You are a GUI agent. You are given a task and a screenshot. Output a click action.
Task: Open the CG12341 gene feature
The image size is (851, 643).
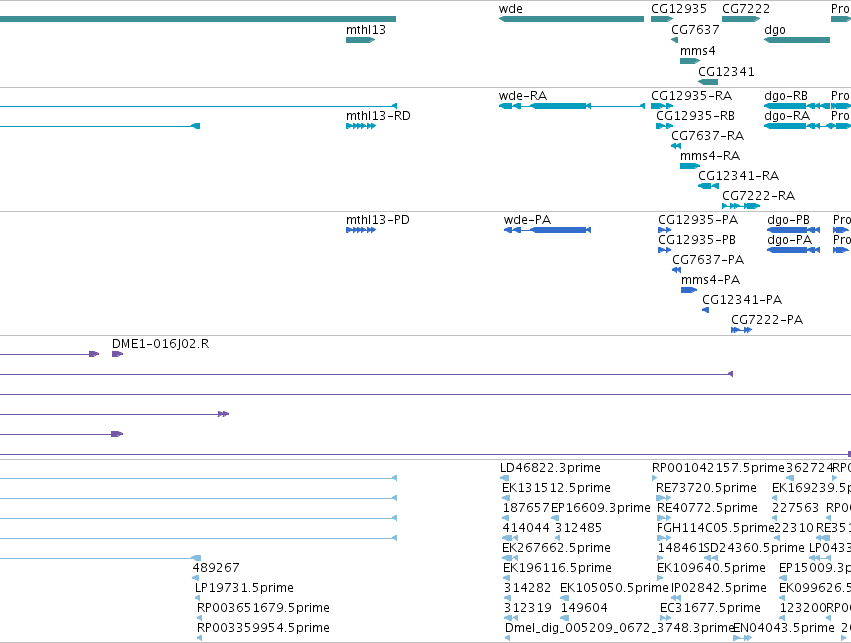(x=708, y=82)
